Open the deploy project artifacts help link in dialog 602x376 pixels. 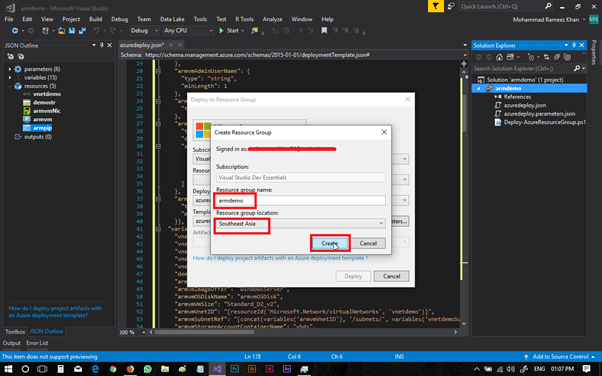click(280, 258)
